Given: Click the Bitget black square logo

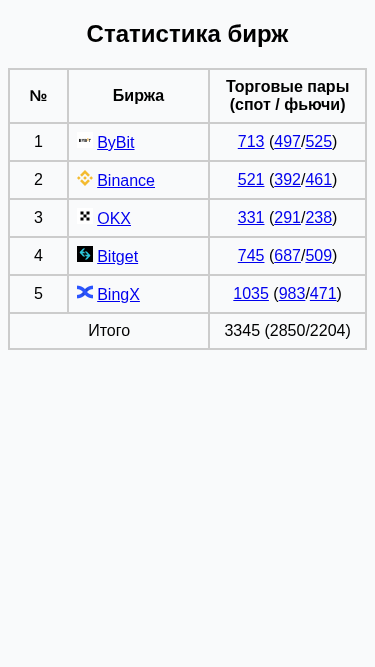Looking at the screenshot, I should 85,254.
